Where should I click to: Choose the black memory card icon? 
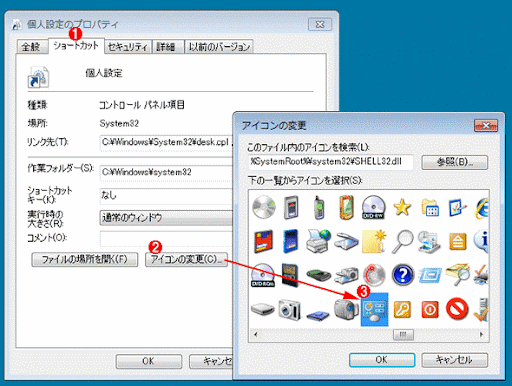click(290, 275)
